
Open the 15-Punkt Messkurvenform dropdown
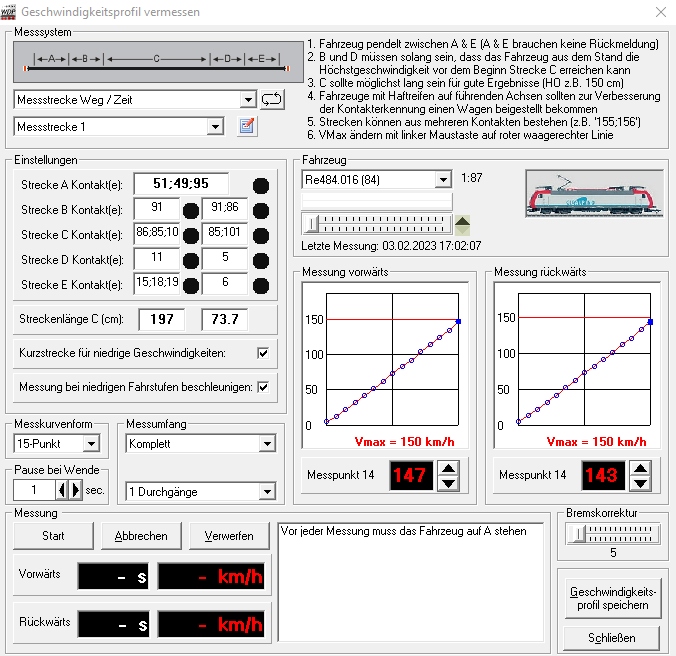(x=90, y=443)
